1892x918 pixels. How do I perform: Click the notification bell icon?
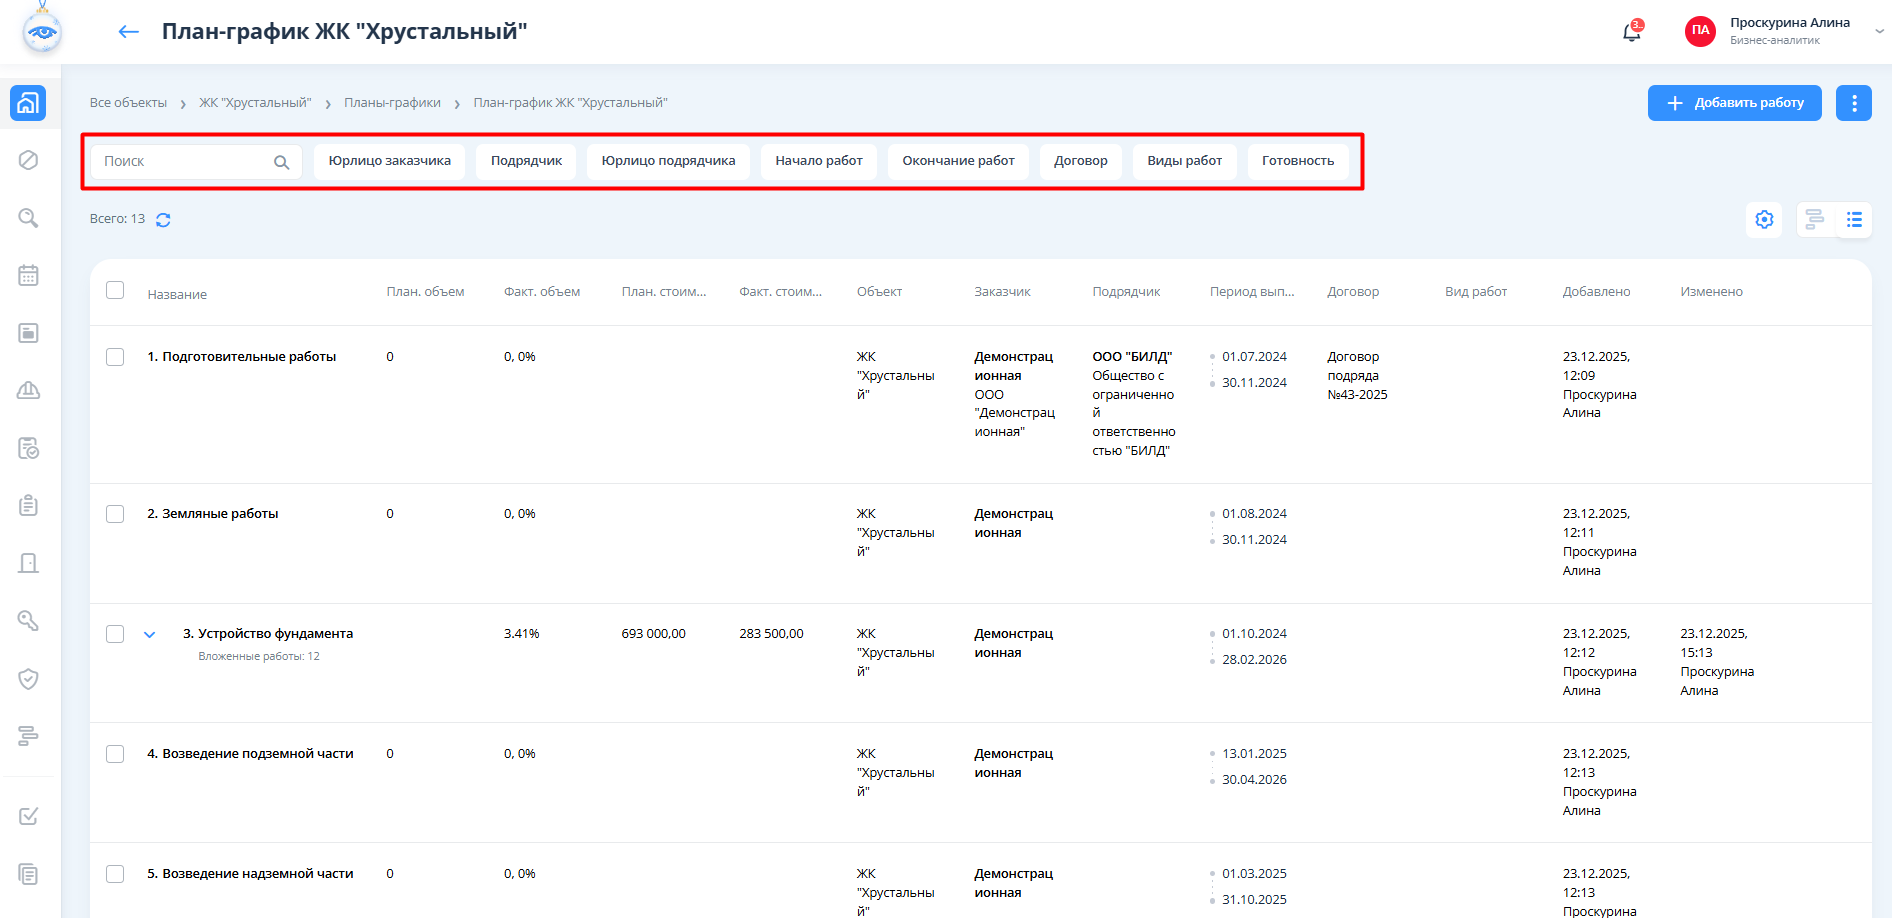click(1631, 32)
